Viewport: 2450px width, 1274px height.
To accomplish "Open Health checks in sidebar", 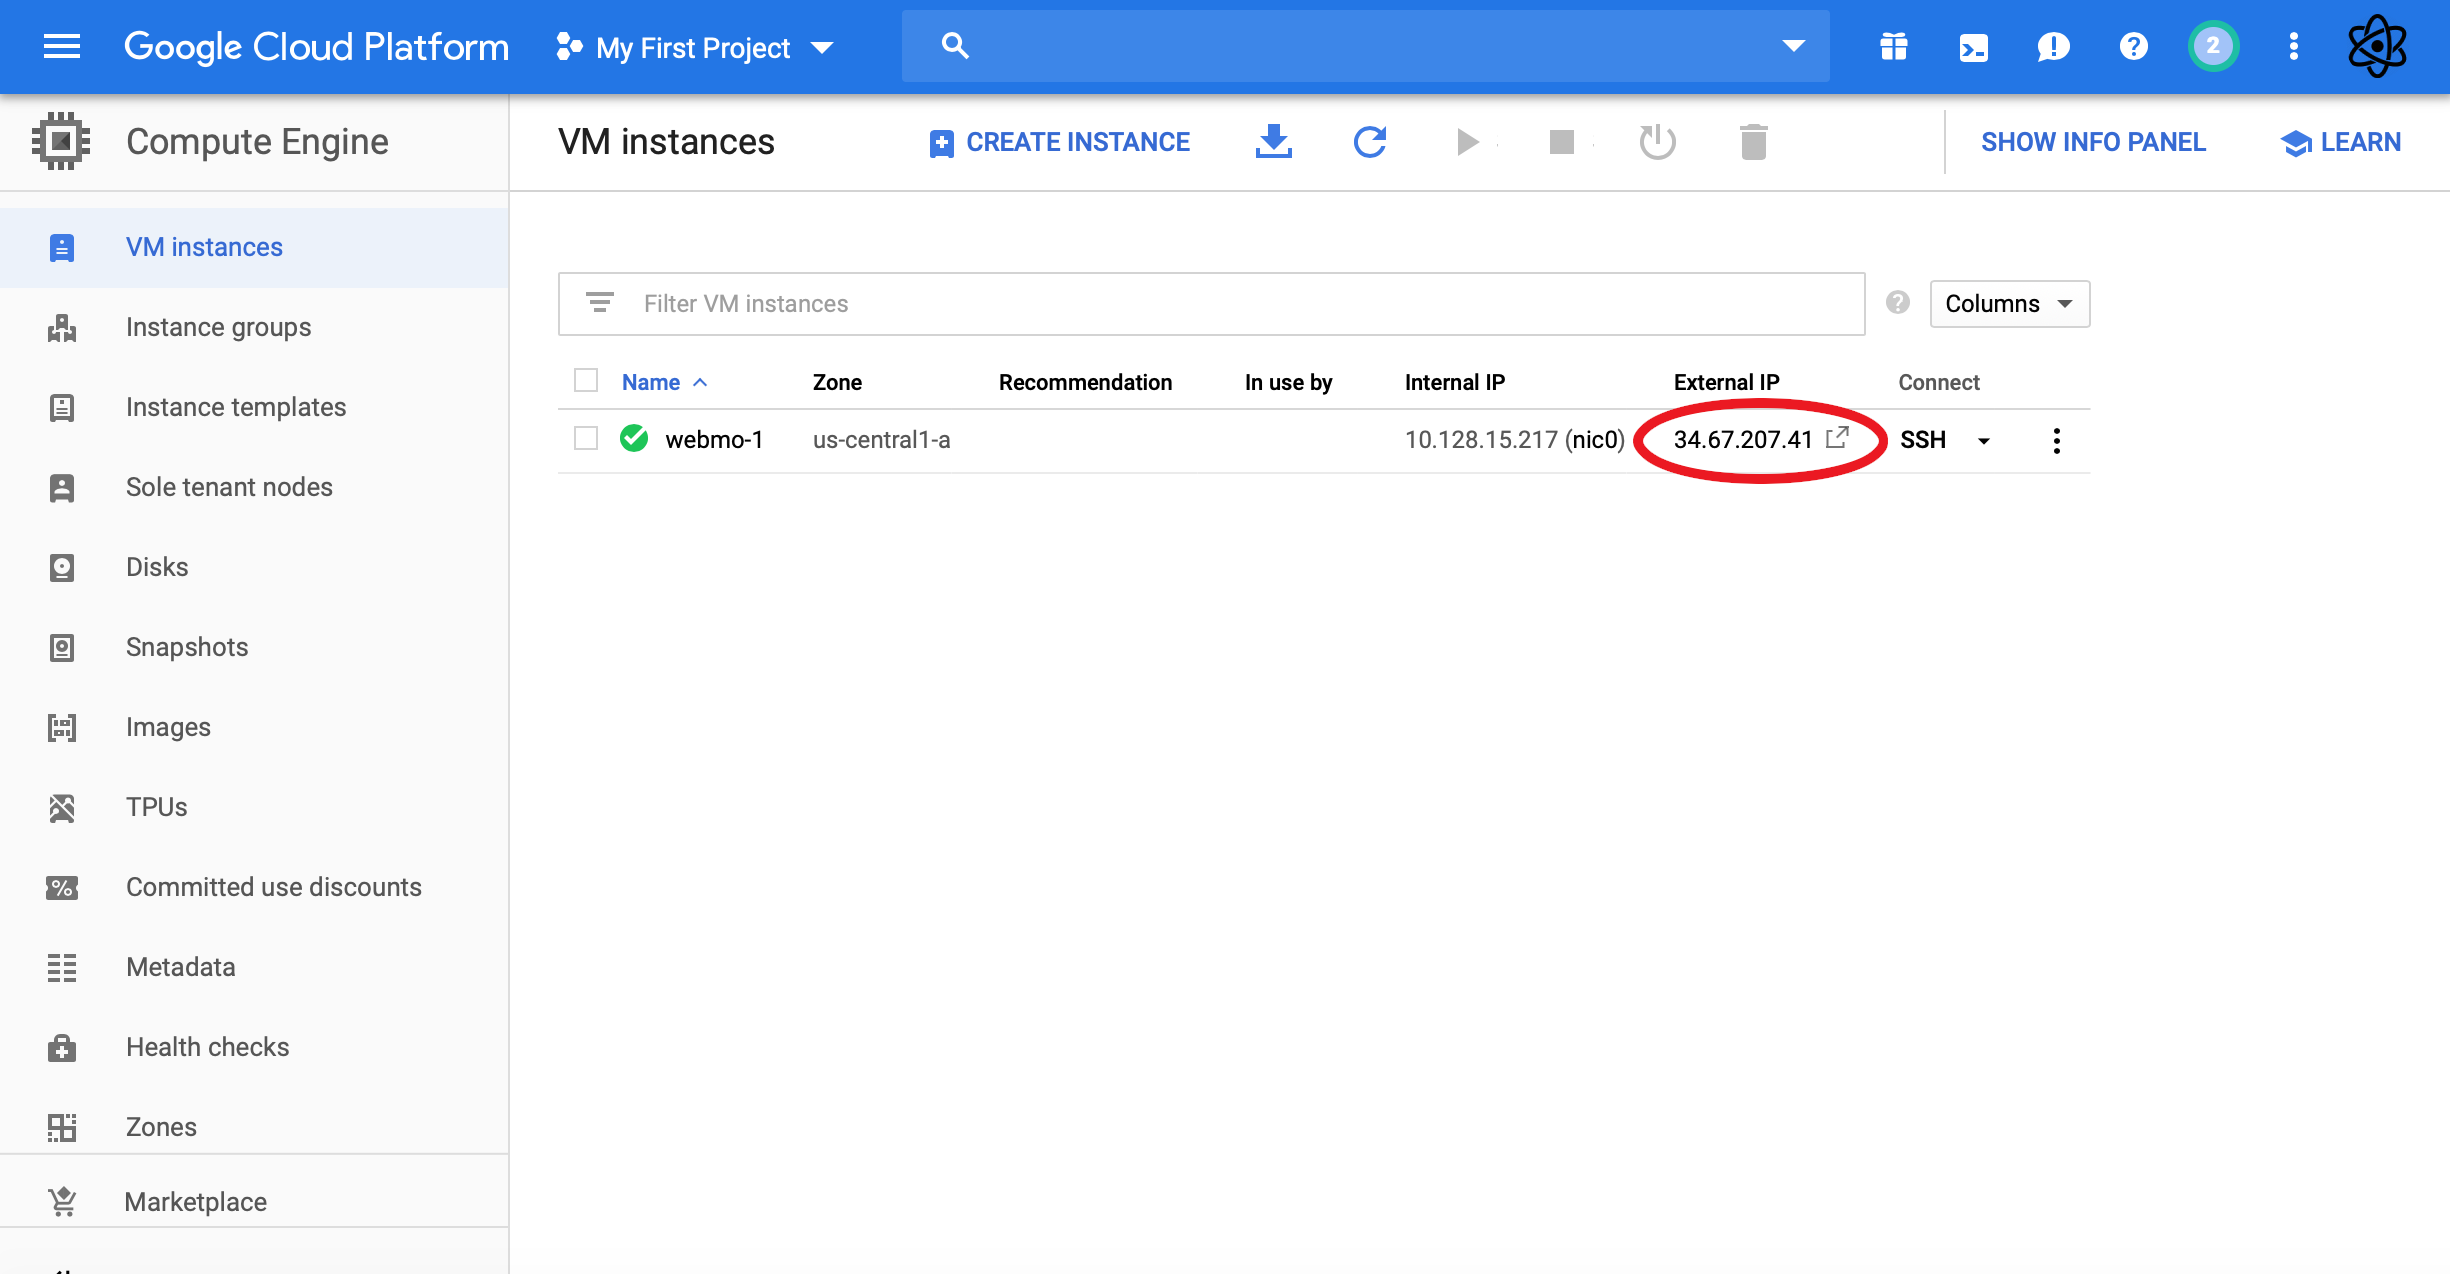I will (x=254, y=1047).
